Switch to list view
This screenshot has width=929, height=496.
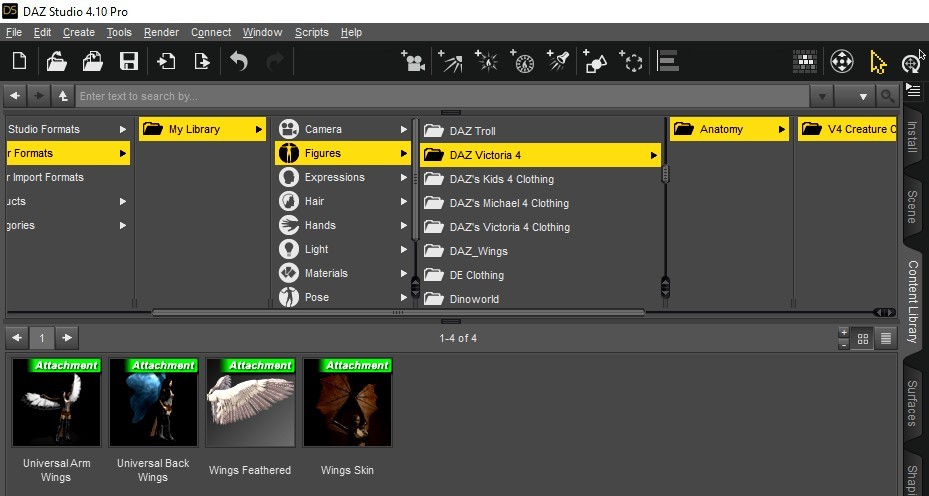click(886, 338)
